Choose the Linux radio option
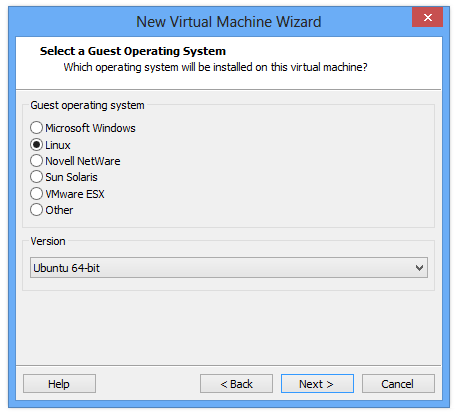Viewport: 459px width, 417px height. coord(36,145)
